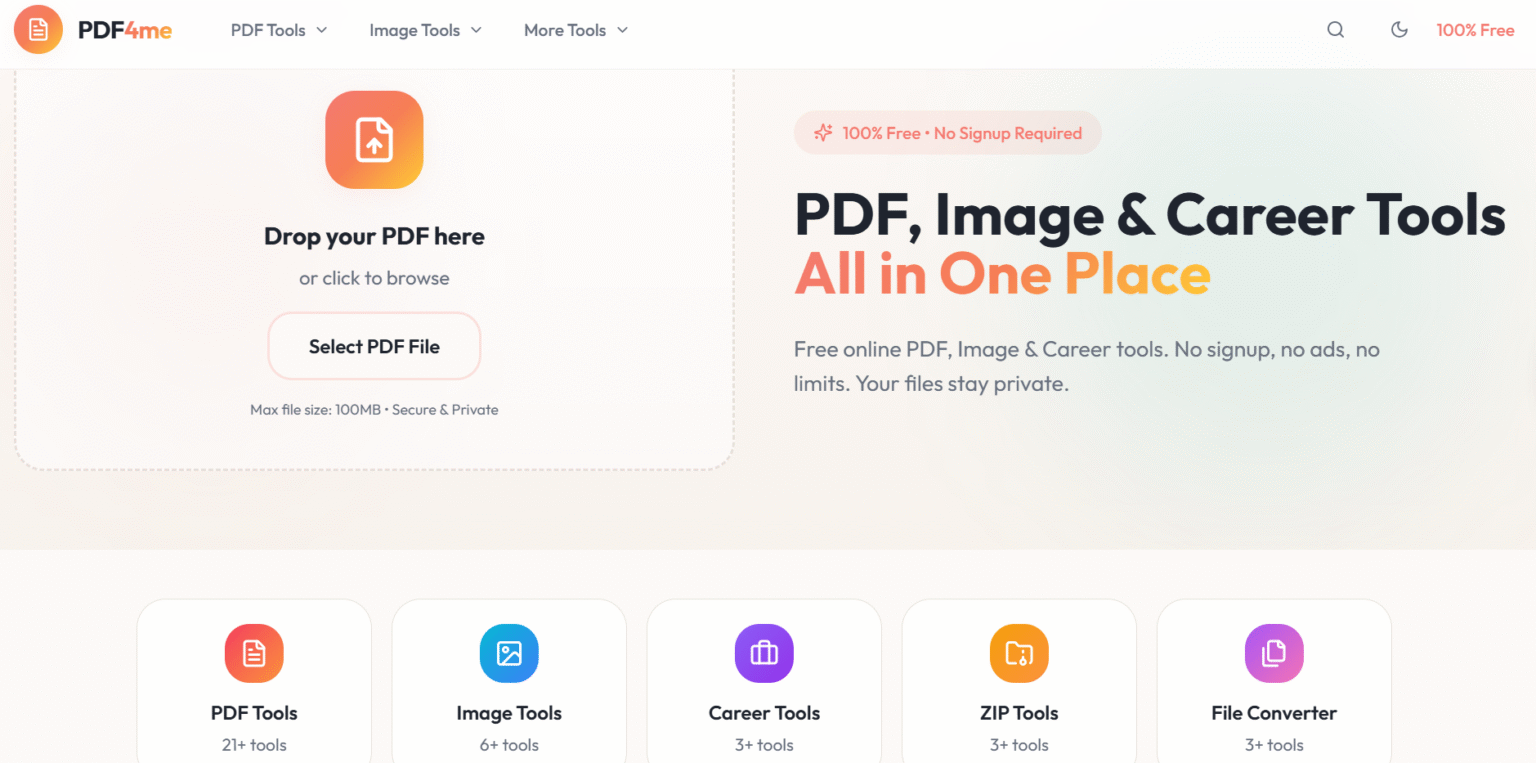Click the 100% Free No Signup Required badge
Screen dimensions: 1536x763
(947, 132)
